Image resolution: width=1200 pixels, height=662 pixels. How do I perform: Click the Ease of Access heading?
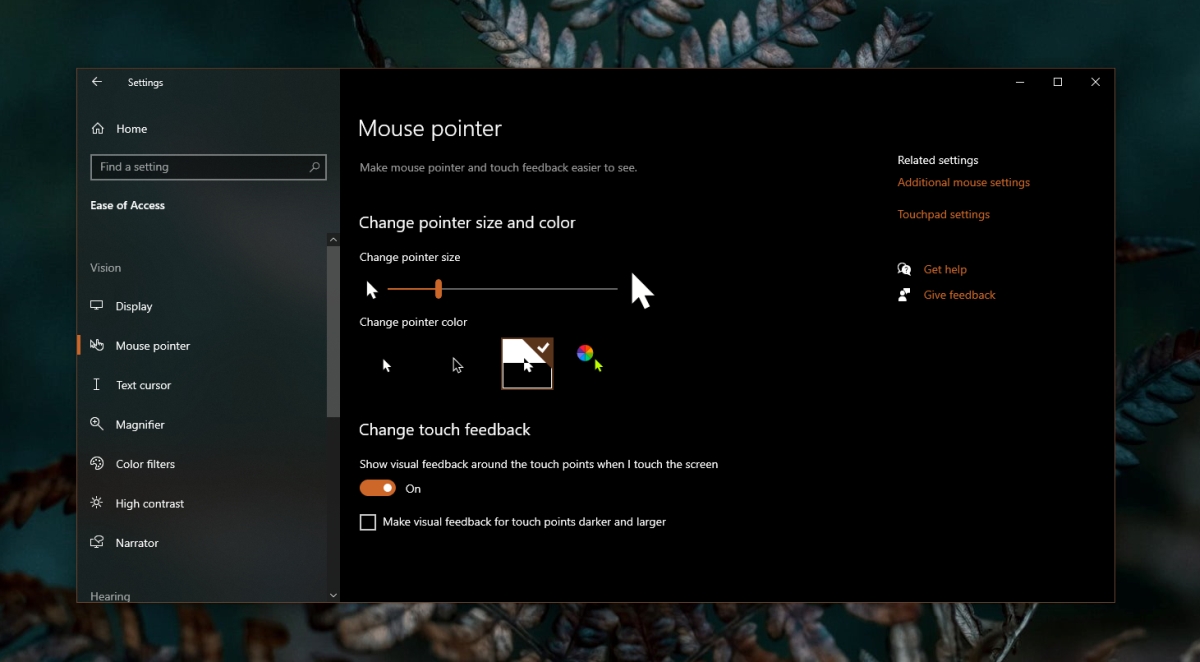(127, 205)
